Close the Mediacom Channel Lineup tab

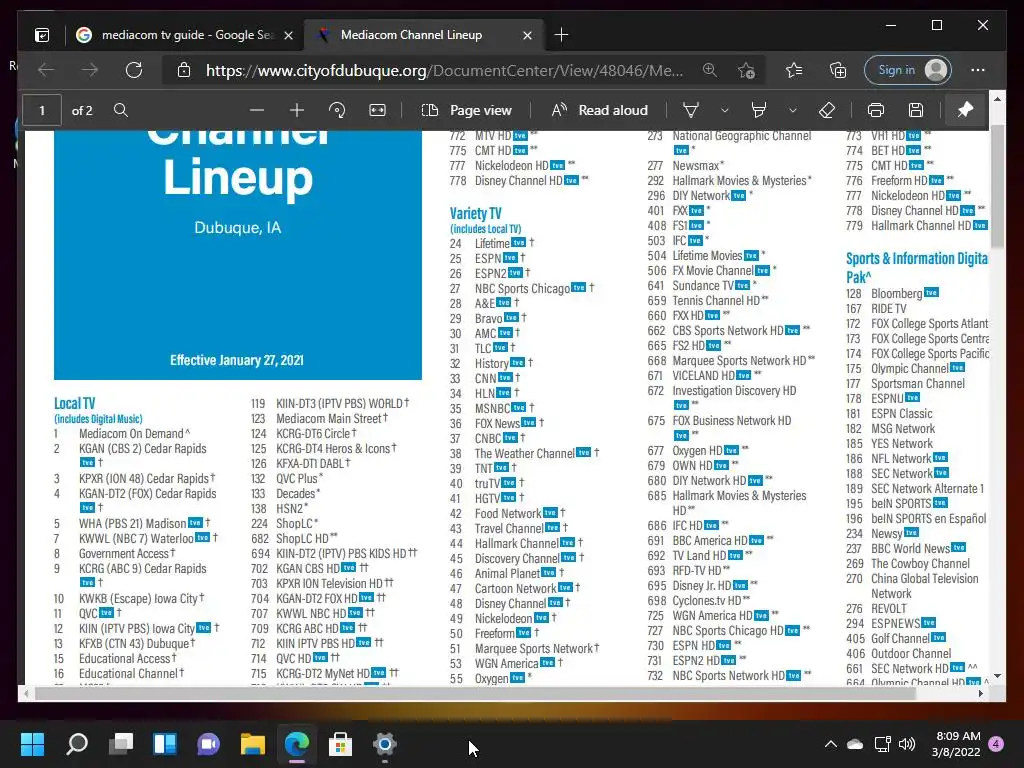[527, 35]
